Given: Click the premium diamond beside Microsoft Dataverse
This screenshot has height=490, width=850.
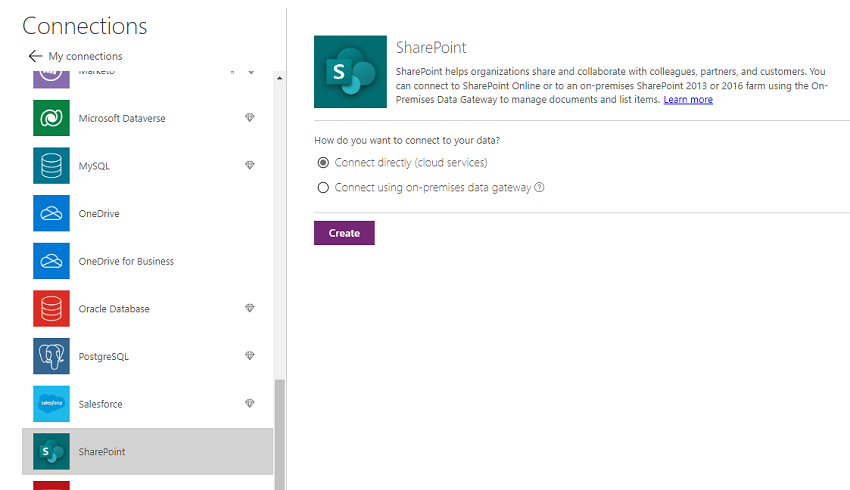Looking at the screenshot, I should pyautogui.click(x=249, y=117).
